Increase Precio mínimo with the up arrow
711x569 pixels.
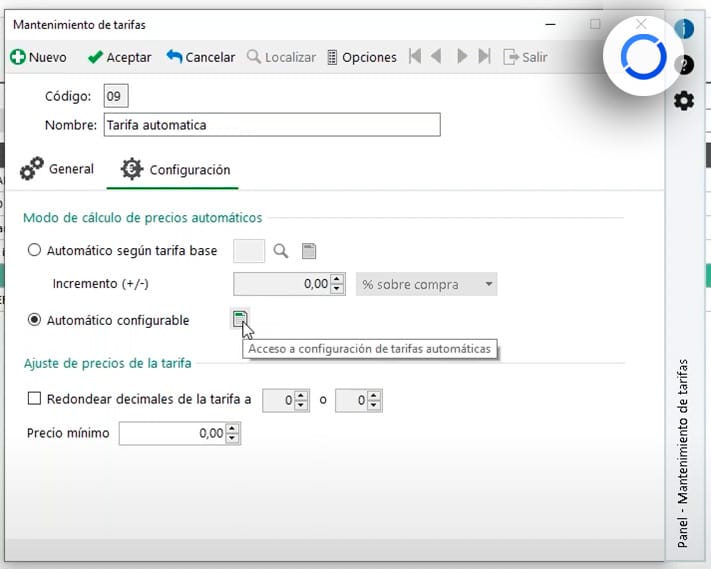point(232,428)
